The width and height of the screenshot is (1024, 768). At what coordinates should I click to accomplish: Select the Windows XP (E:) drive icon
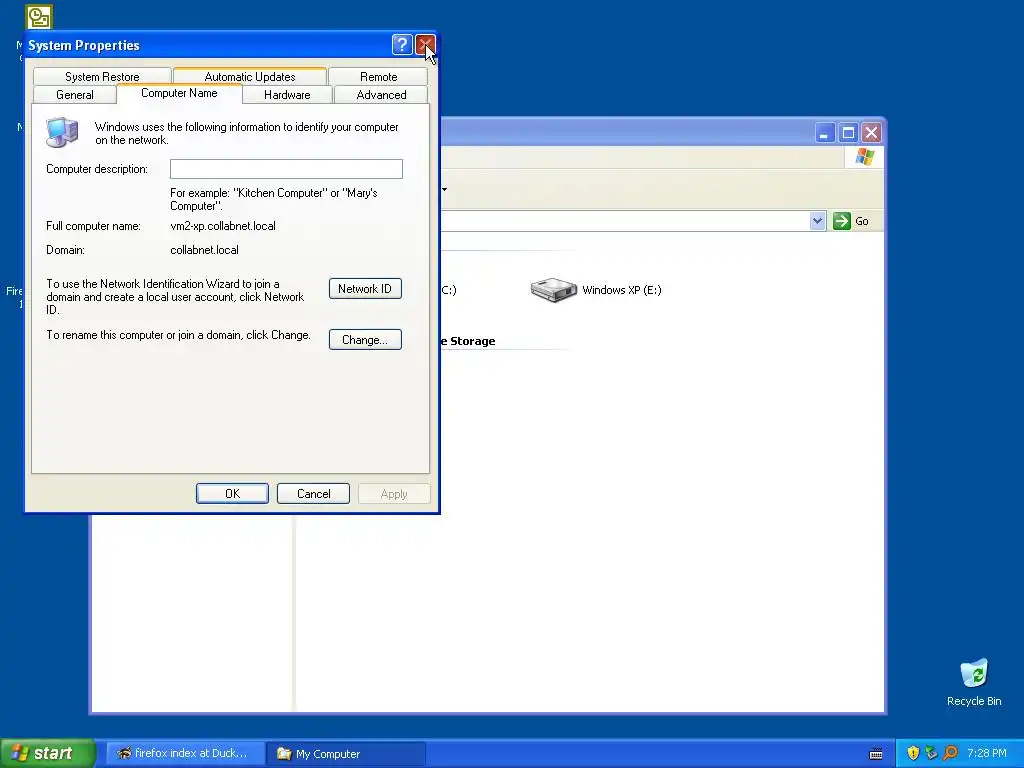(x=553, y=290)
